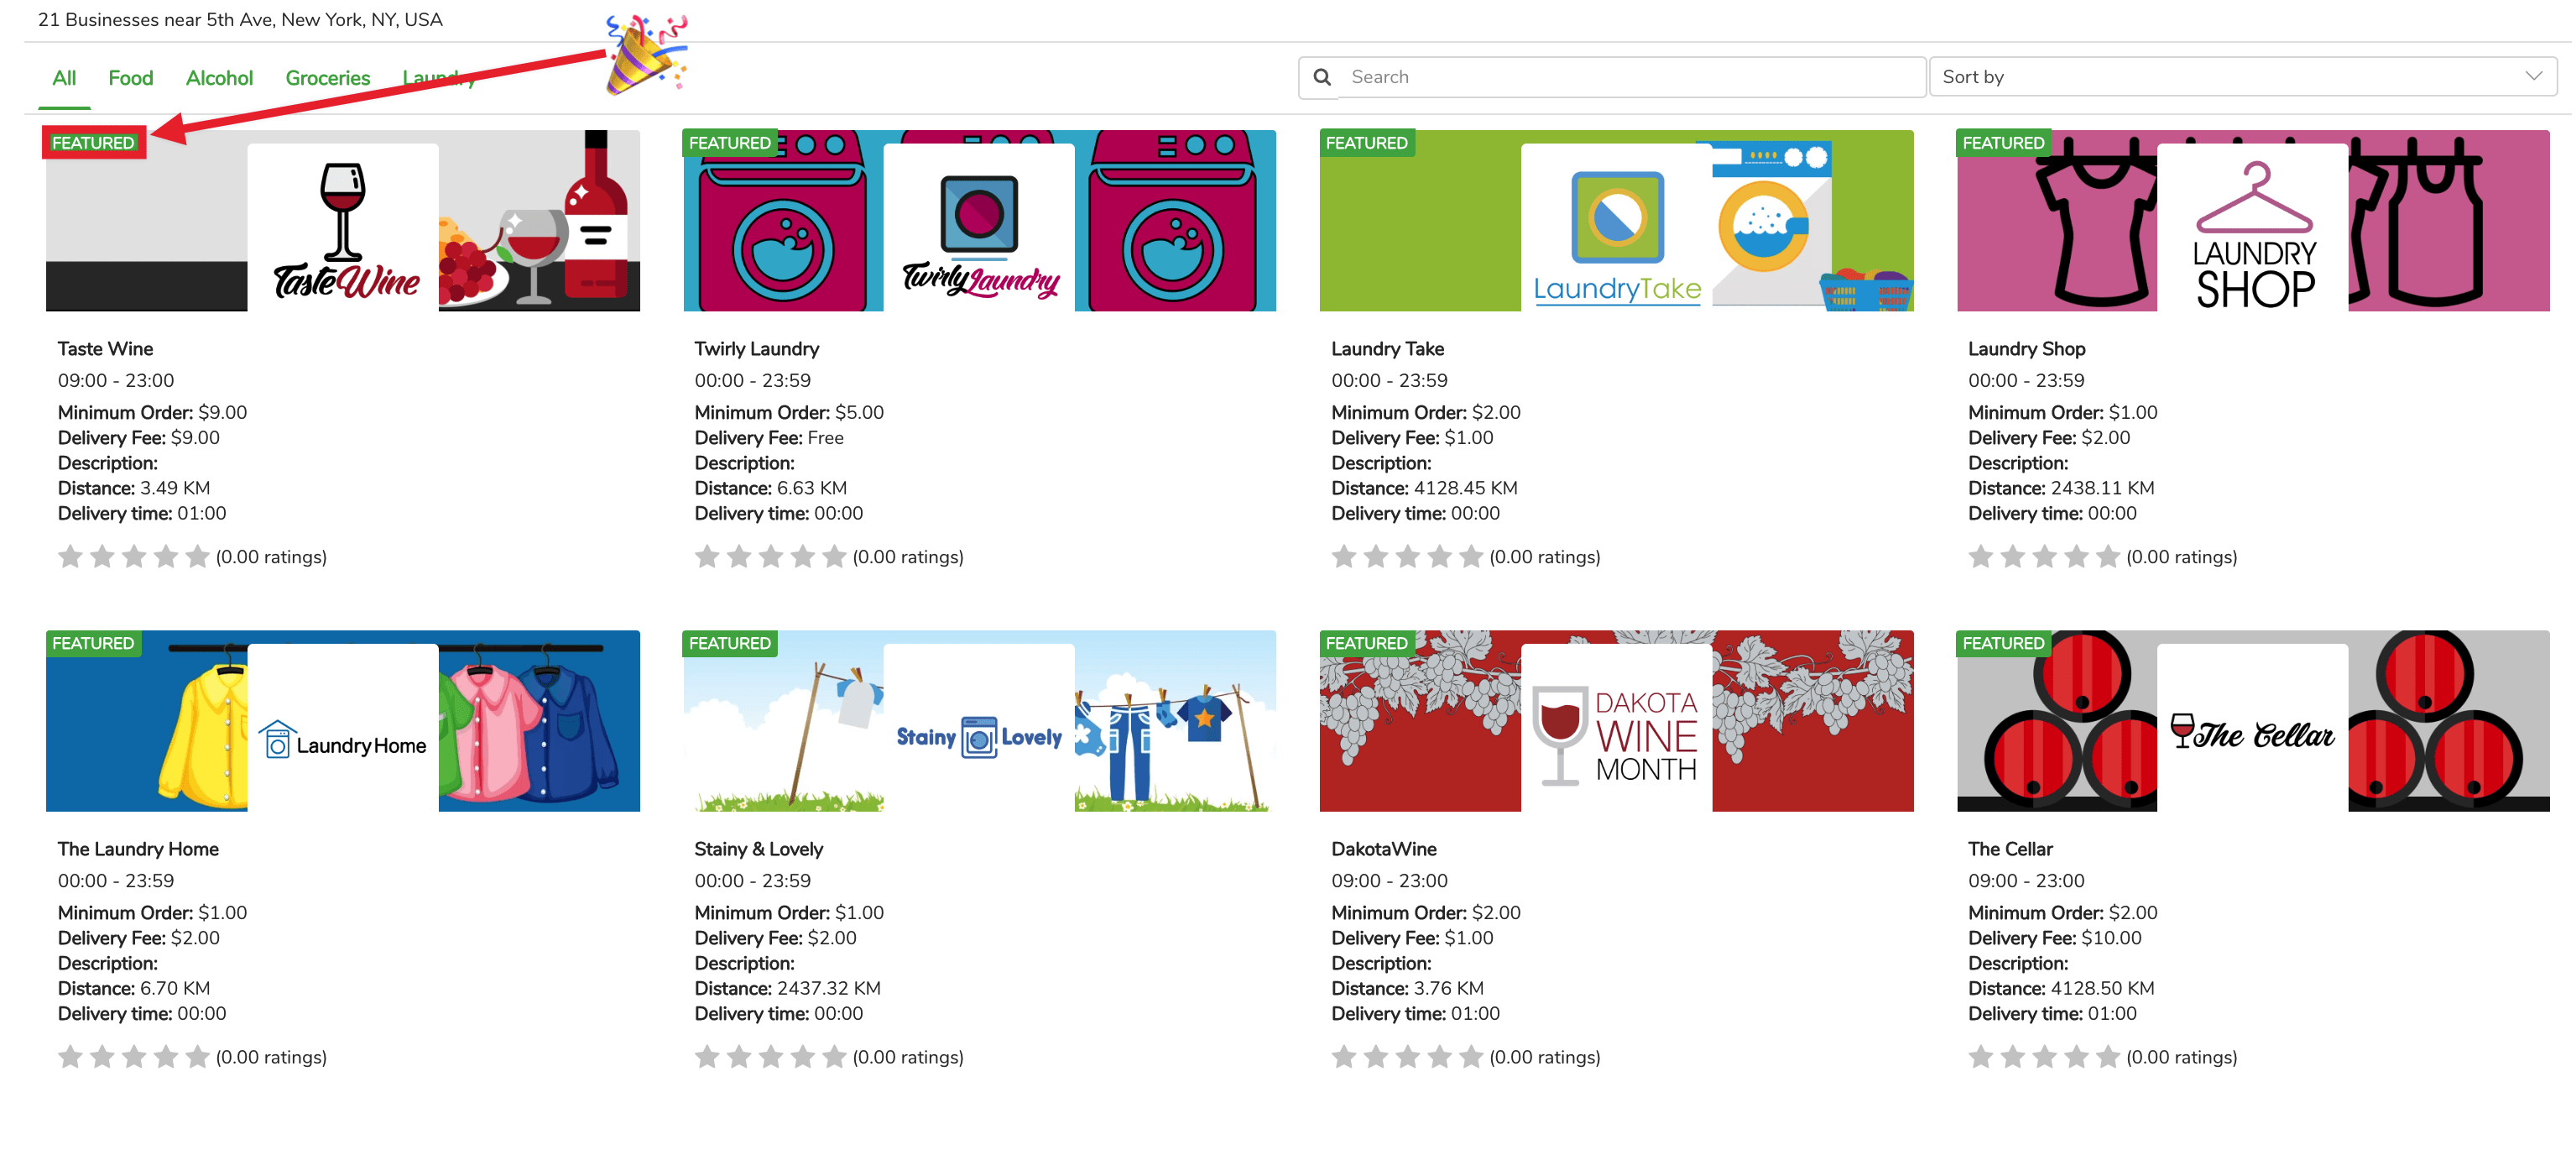
Task: Open the LaundryTake logo image
Action: pos(1615,227)
